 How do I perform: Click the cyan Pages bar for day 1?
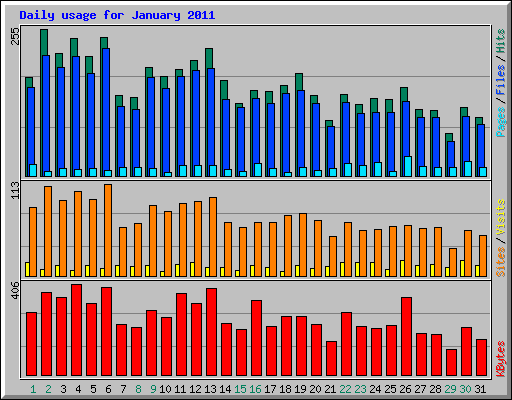pyautogui.click(x=33, y=170)
